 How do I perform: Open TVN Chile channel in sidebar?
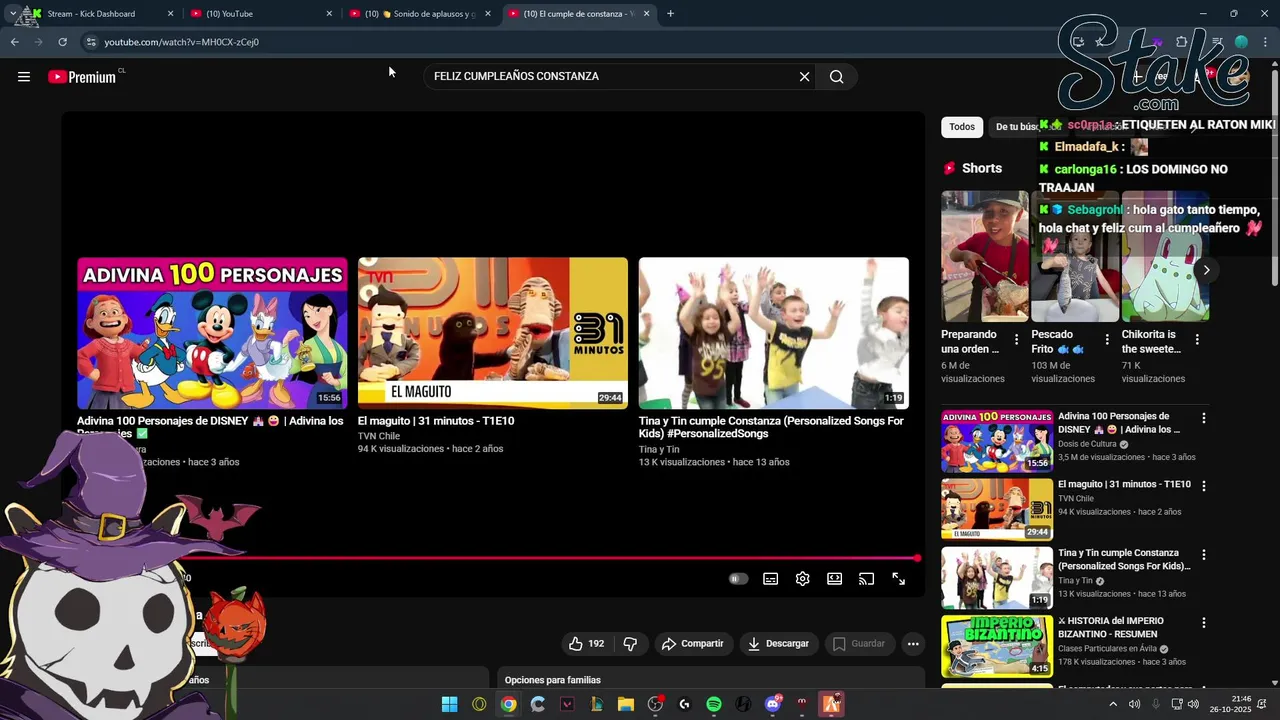click(x=1076, y=499)
